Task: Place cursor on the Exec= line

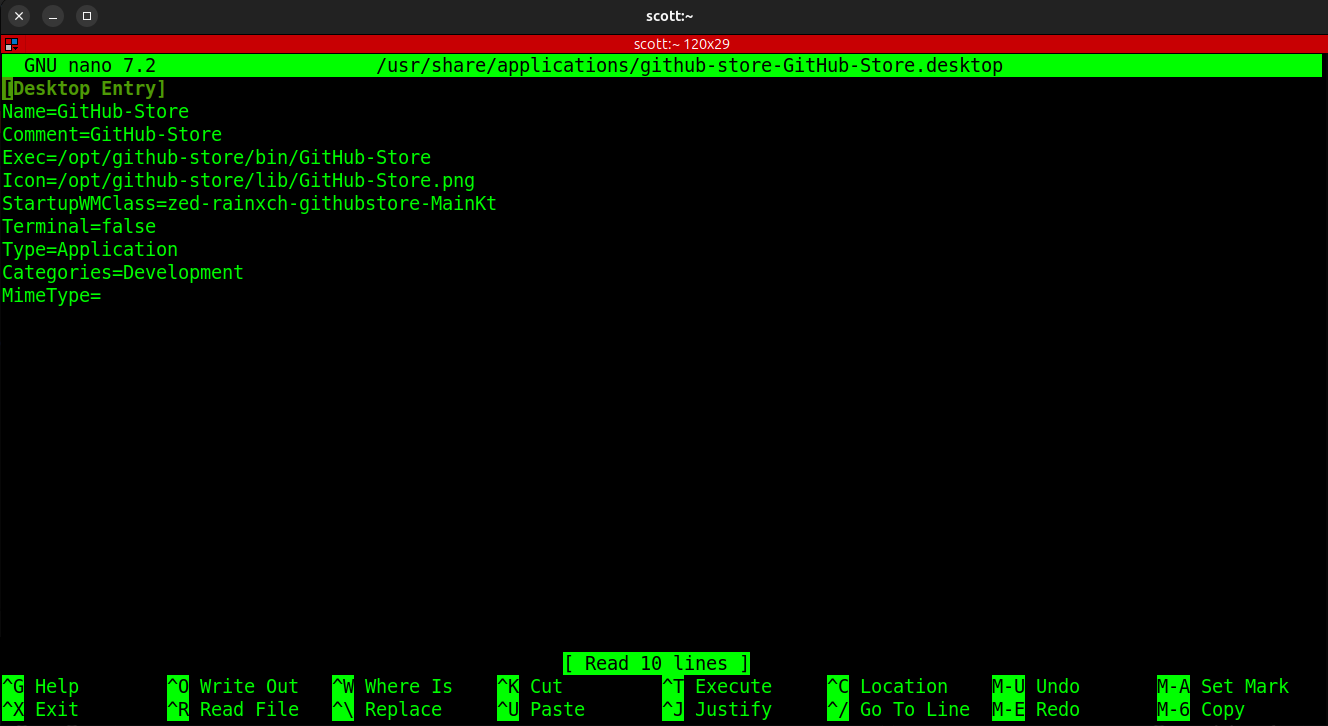Action: tap(216, 158)
